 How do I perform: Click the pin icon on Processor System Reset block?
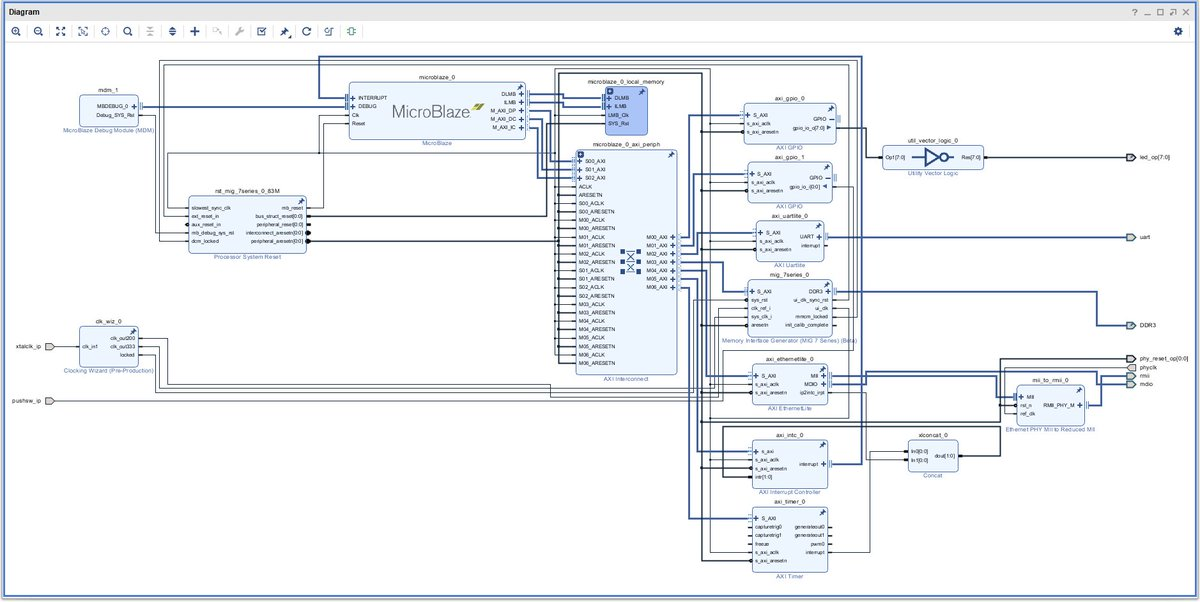(301, 200)
